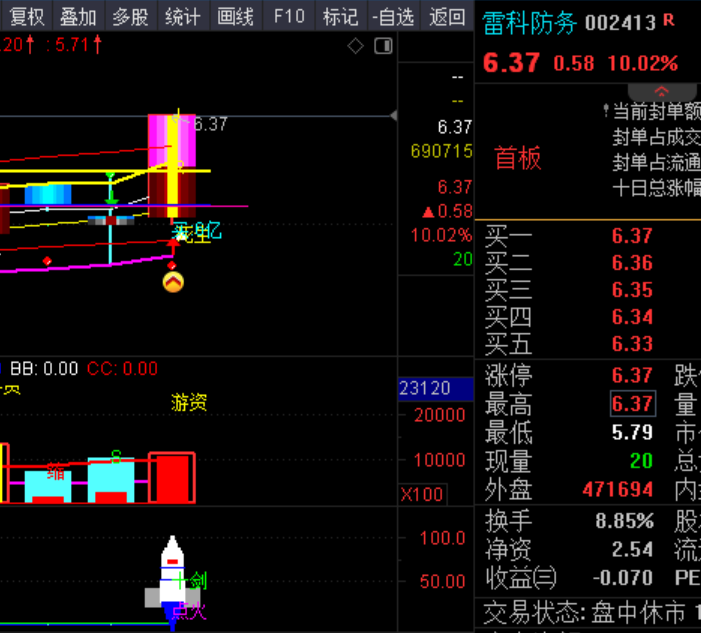701x633 pixels.
Task: Click the large current price 6.37
Action: pos(511,62)
